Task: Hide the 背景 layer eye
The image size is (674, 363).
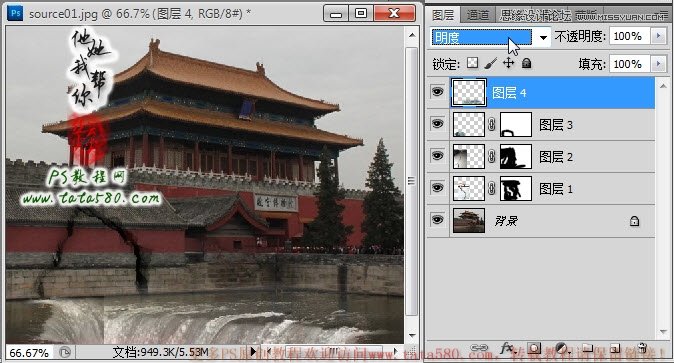Action: pos(438,220)
